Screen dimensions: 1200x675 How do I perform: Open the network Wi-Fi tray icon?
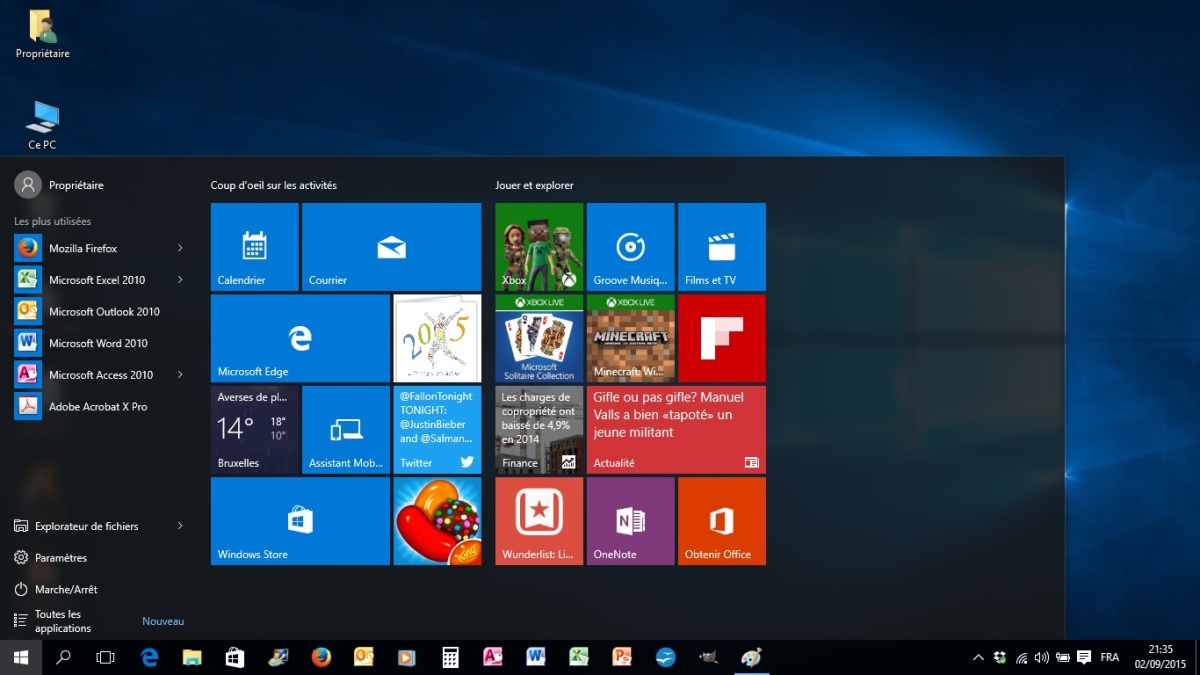(x=1021, y=657)
